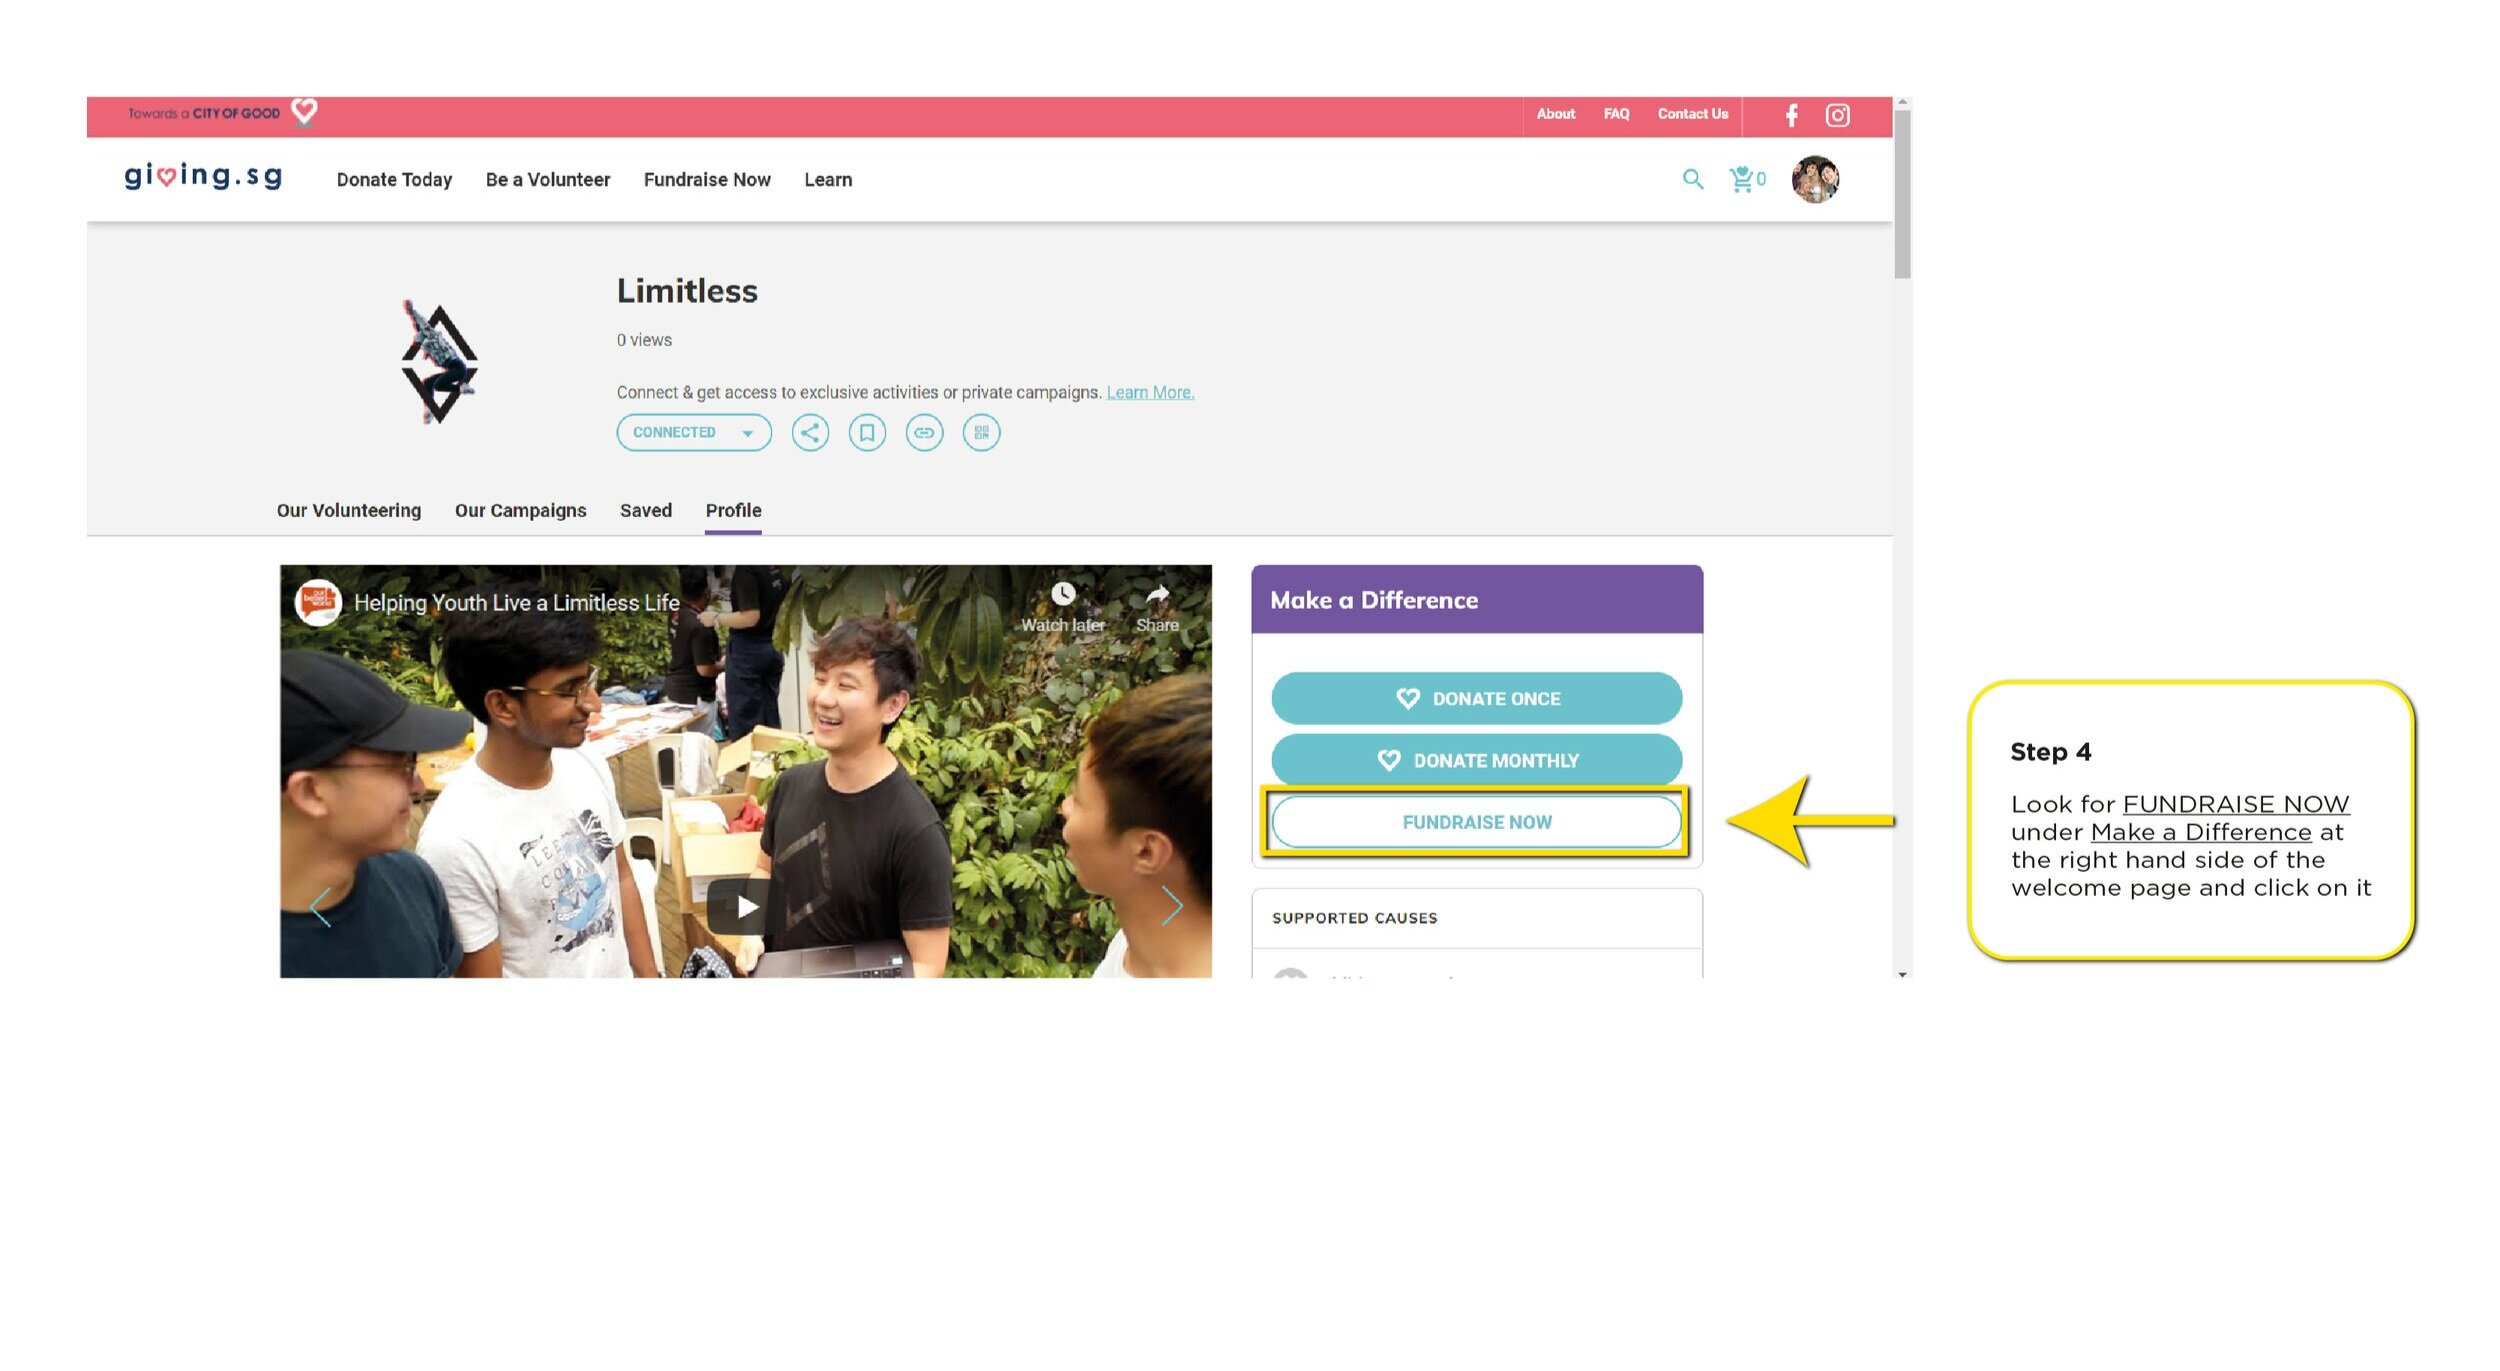Click the page vertical scrollbar
Viewport: 2500px width, 1371px height.
(x=1902, y=195)
